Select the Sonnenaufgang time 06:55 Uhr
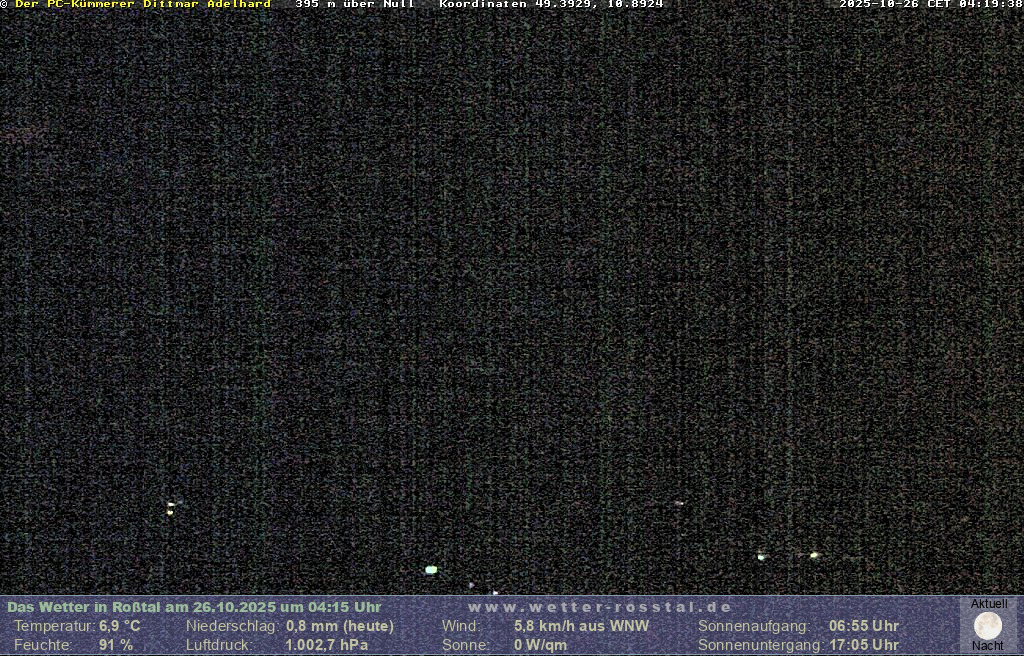The height and width of the screenshot is (656, 1024). click(863, 626)
